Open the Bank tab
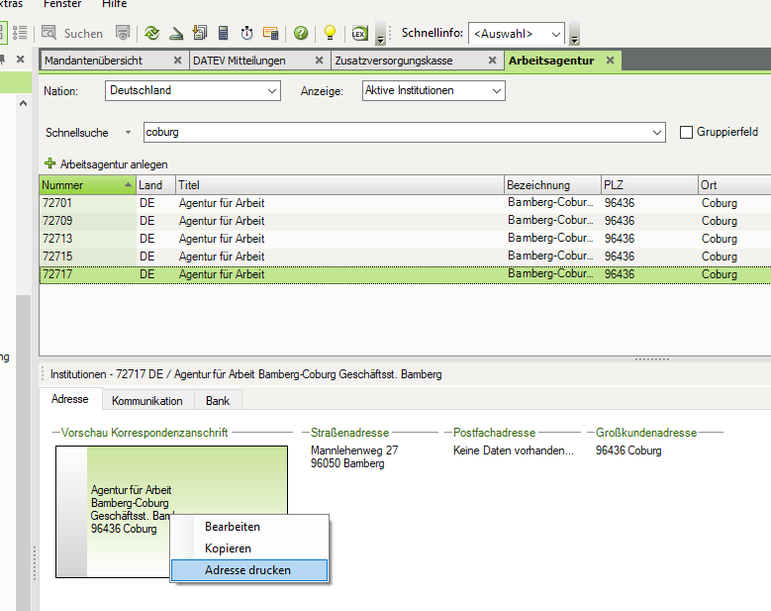 click(x=217, y=401)
